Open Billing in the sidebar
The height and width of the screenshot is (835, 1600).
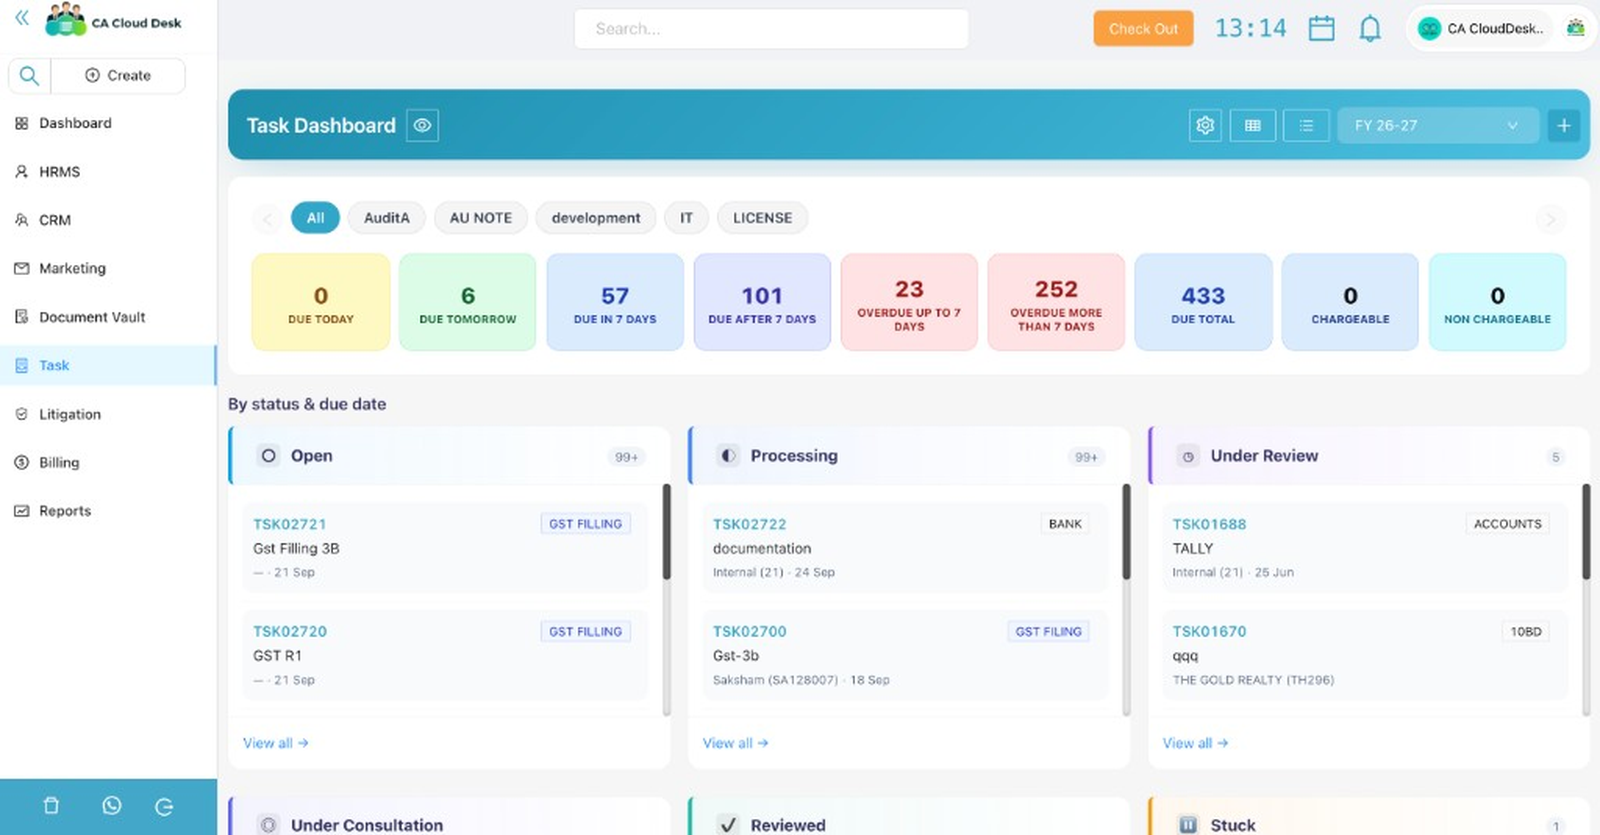pos(108,462)
